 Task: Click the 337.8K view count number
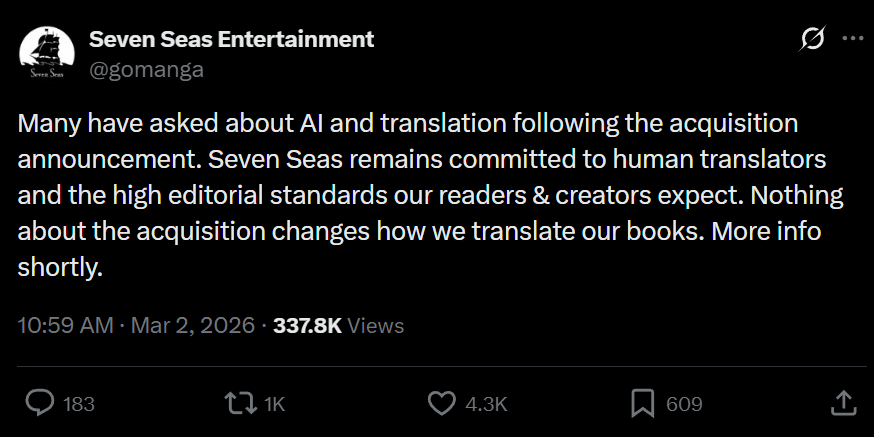(x=307, y=325)
